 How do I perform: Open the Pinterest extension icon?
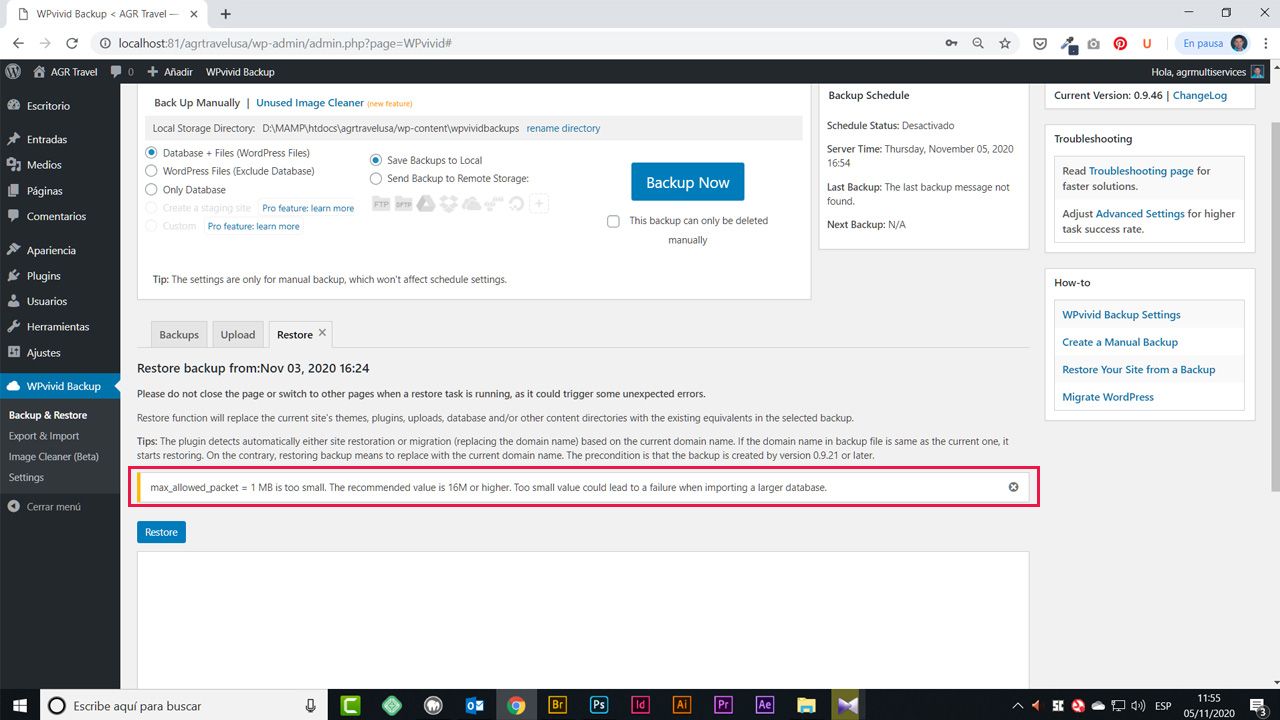click(x=1120, y=44)
